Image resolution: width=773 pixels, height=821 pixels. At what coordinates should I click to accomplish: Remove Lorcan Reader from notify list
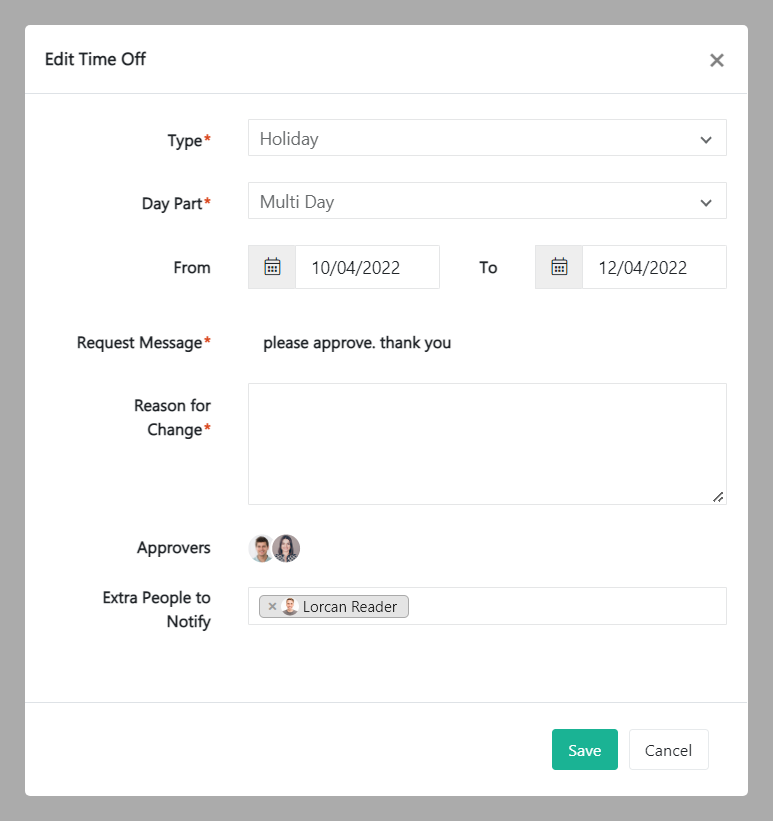point(272,607)
